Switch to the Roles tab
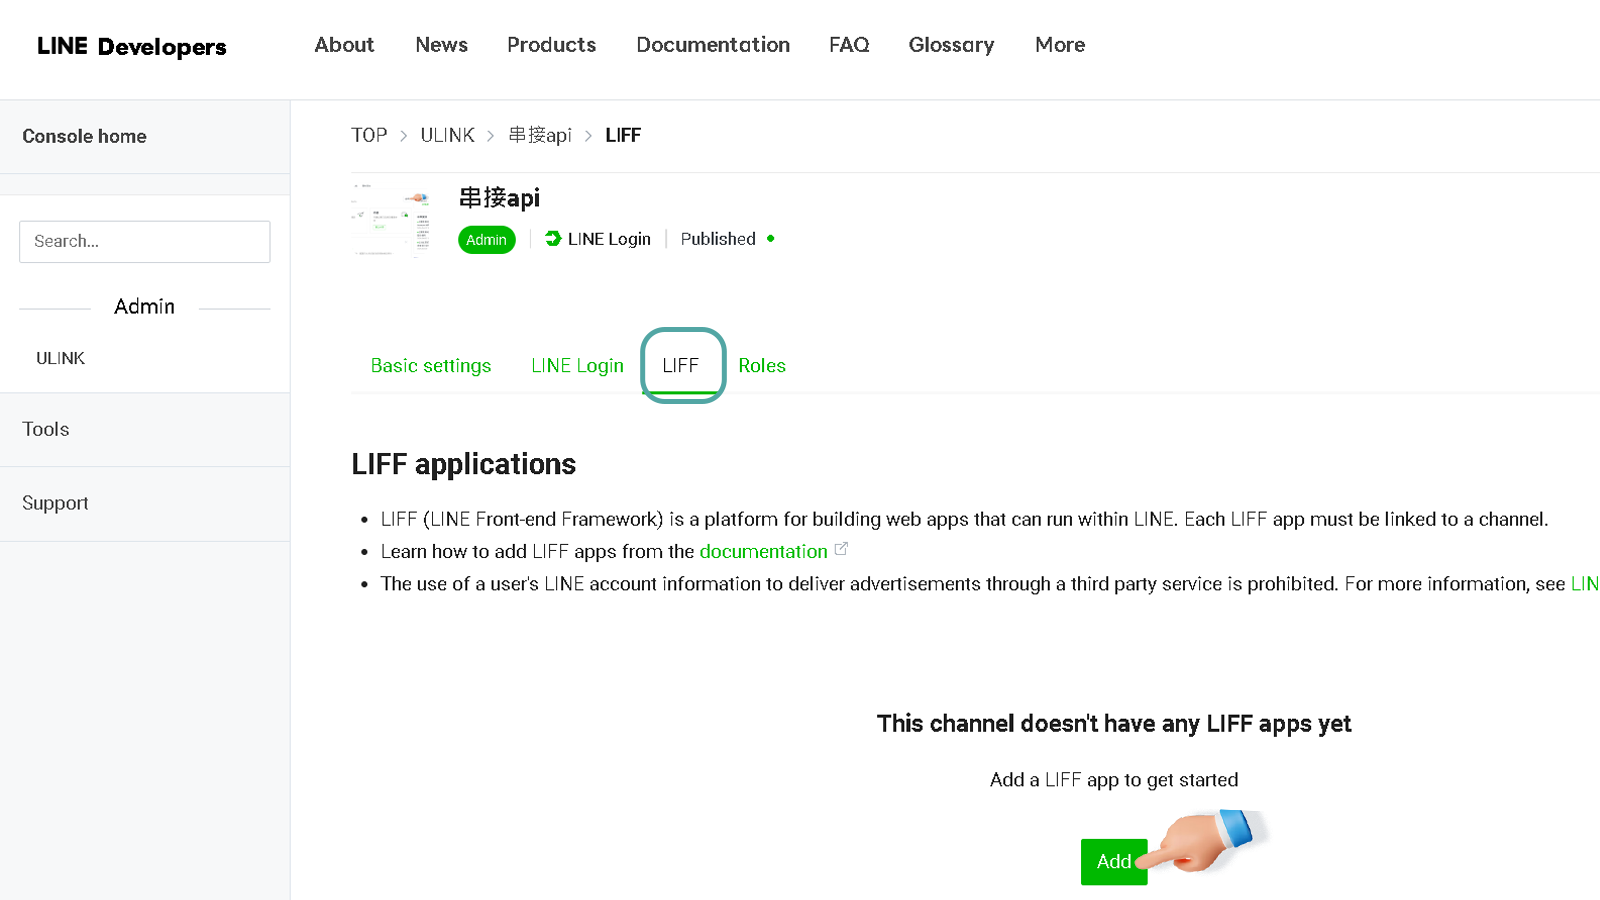Viewport: 1600px width, 900px height. pos(762,366)
